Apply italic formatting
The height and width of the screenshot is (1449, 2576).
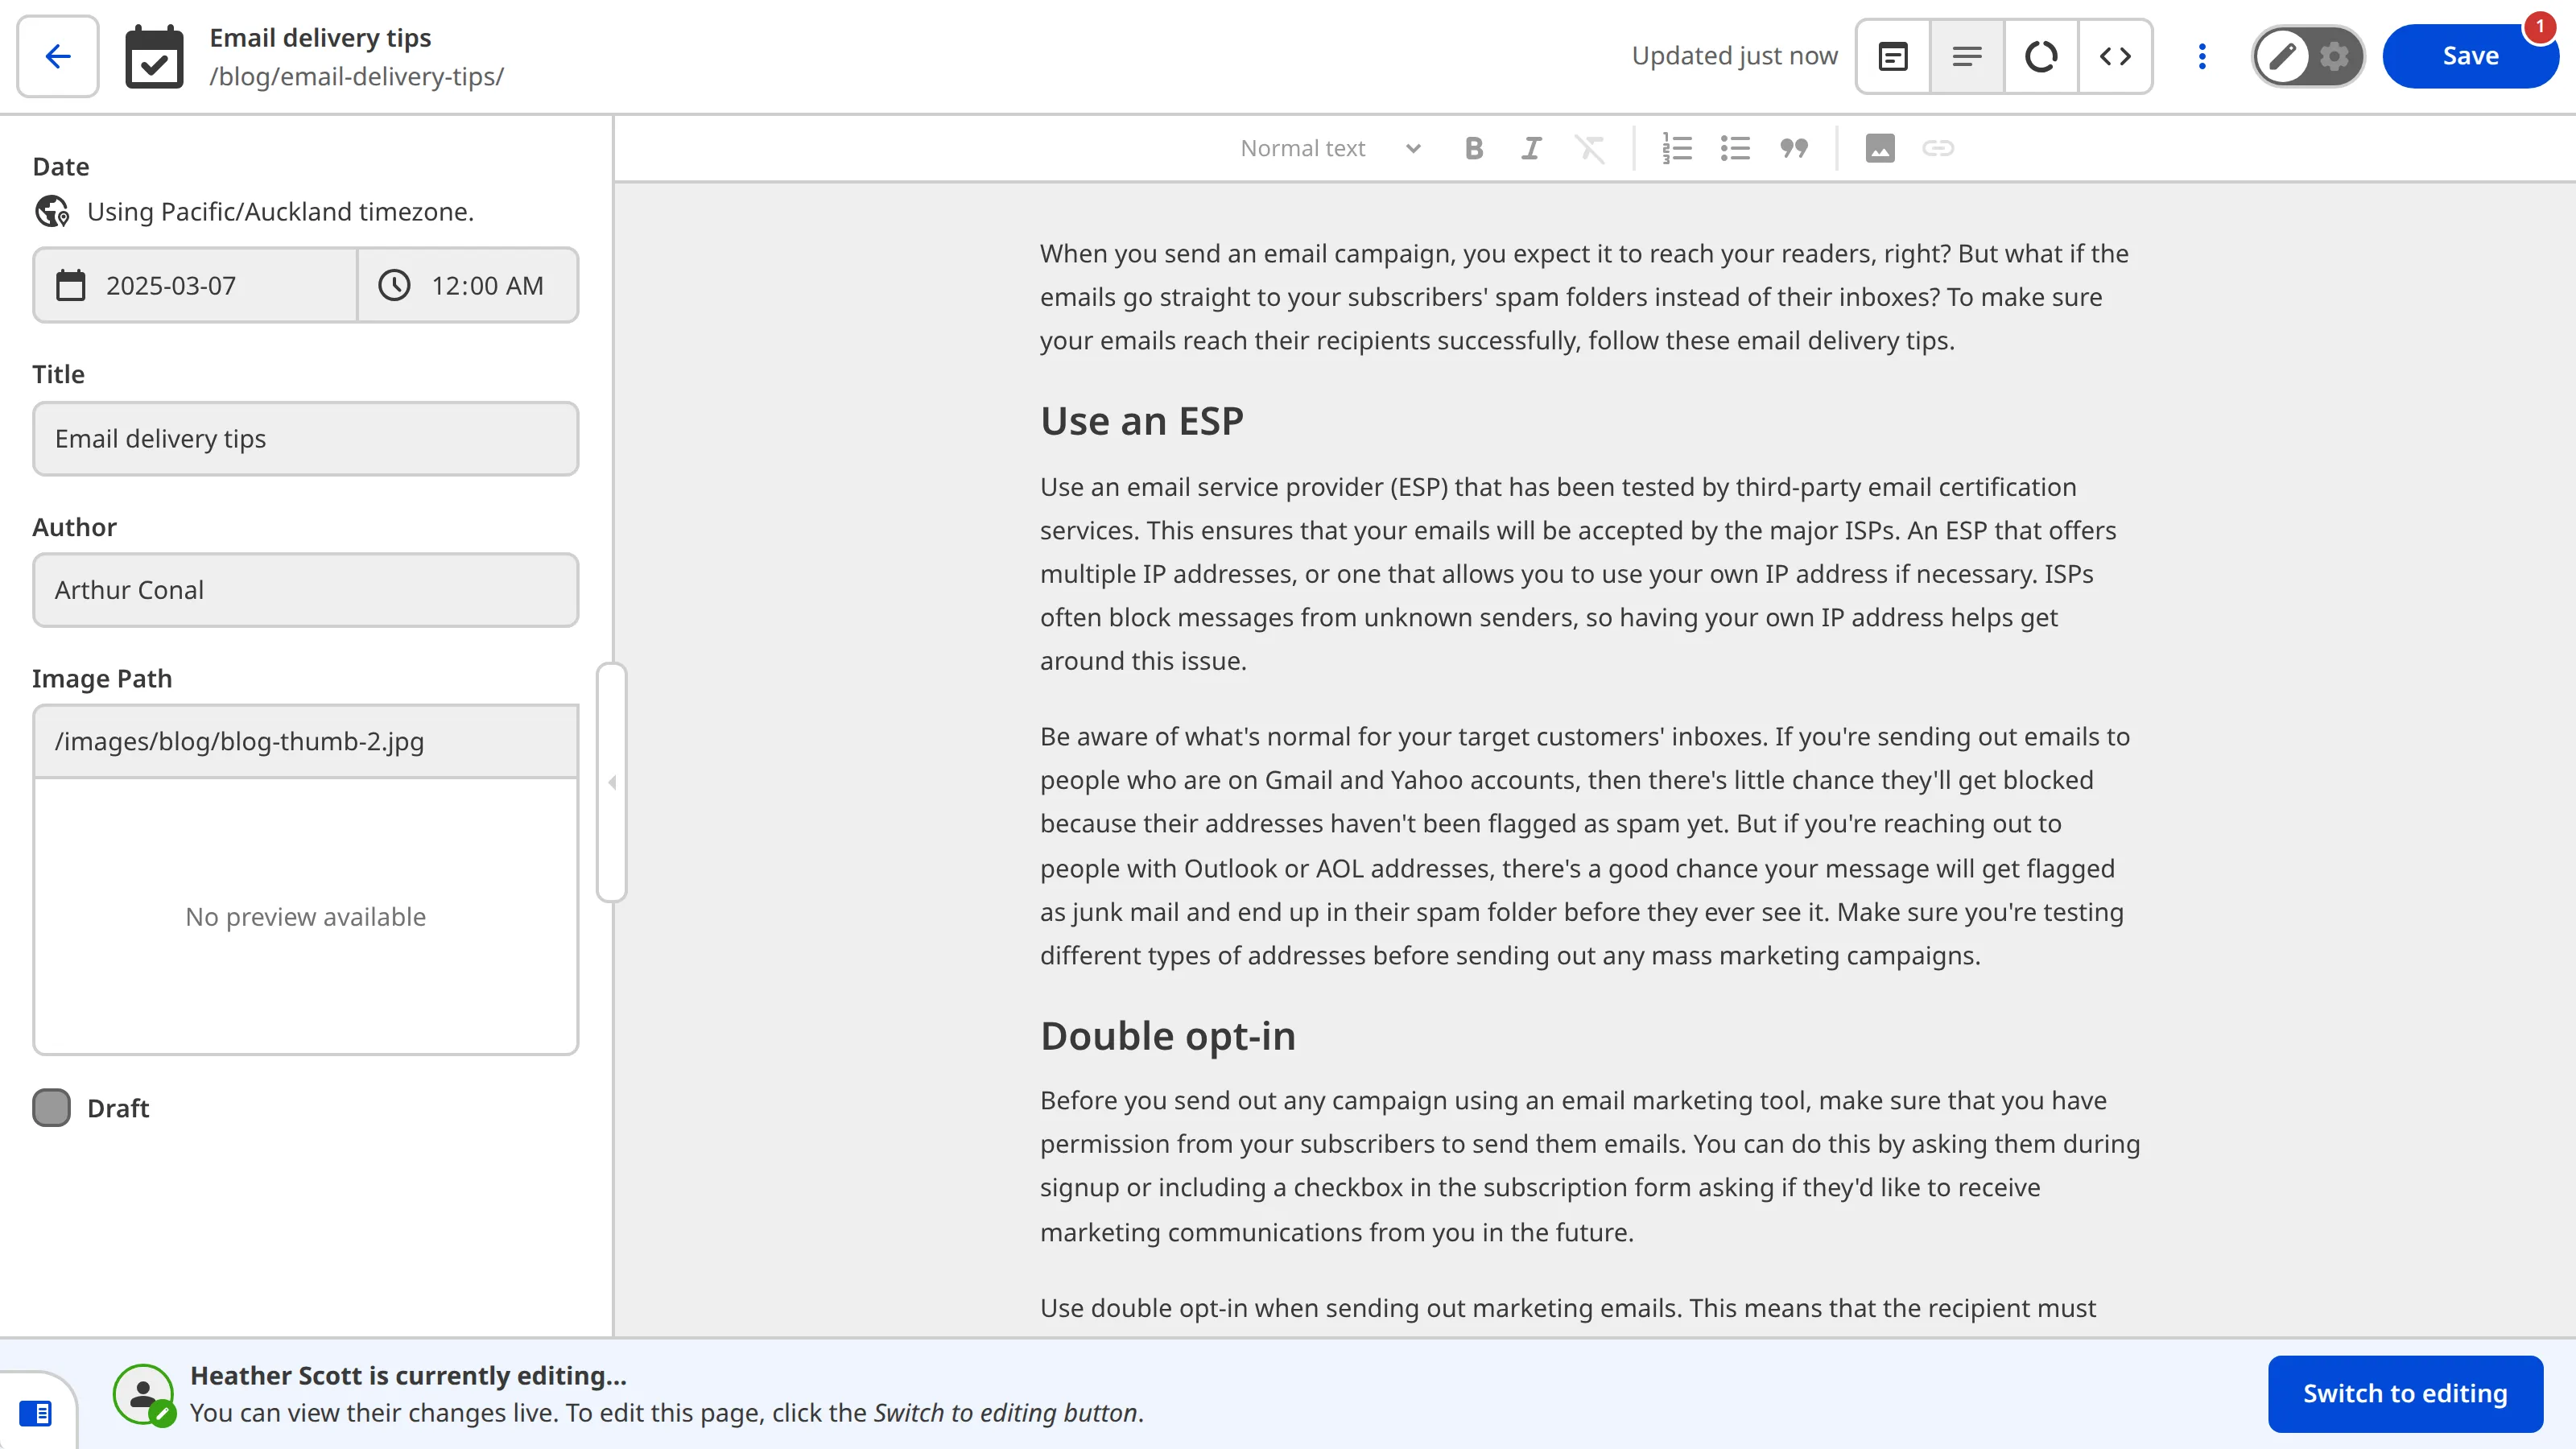1531,147
